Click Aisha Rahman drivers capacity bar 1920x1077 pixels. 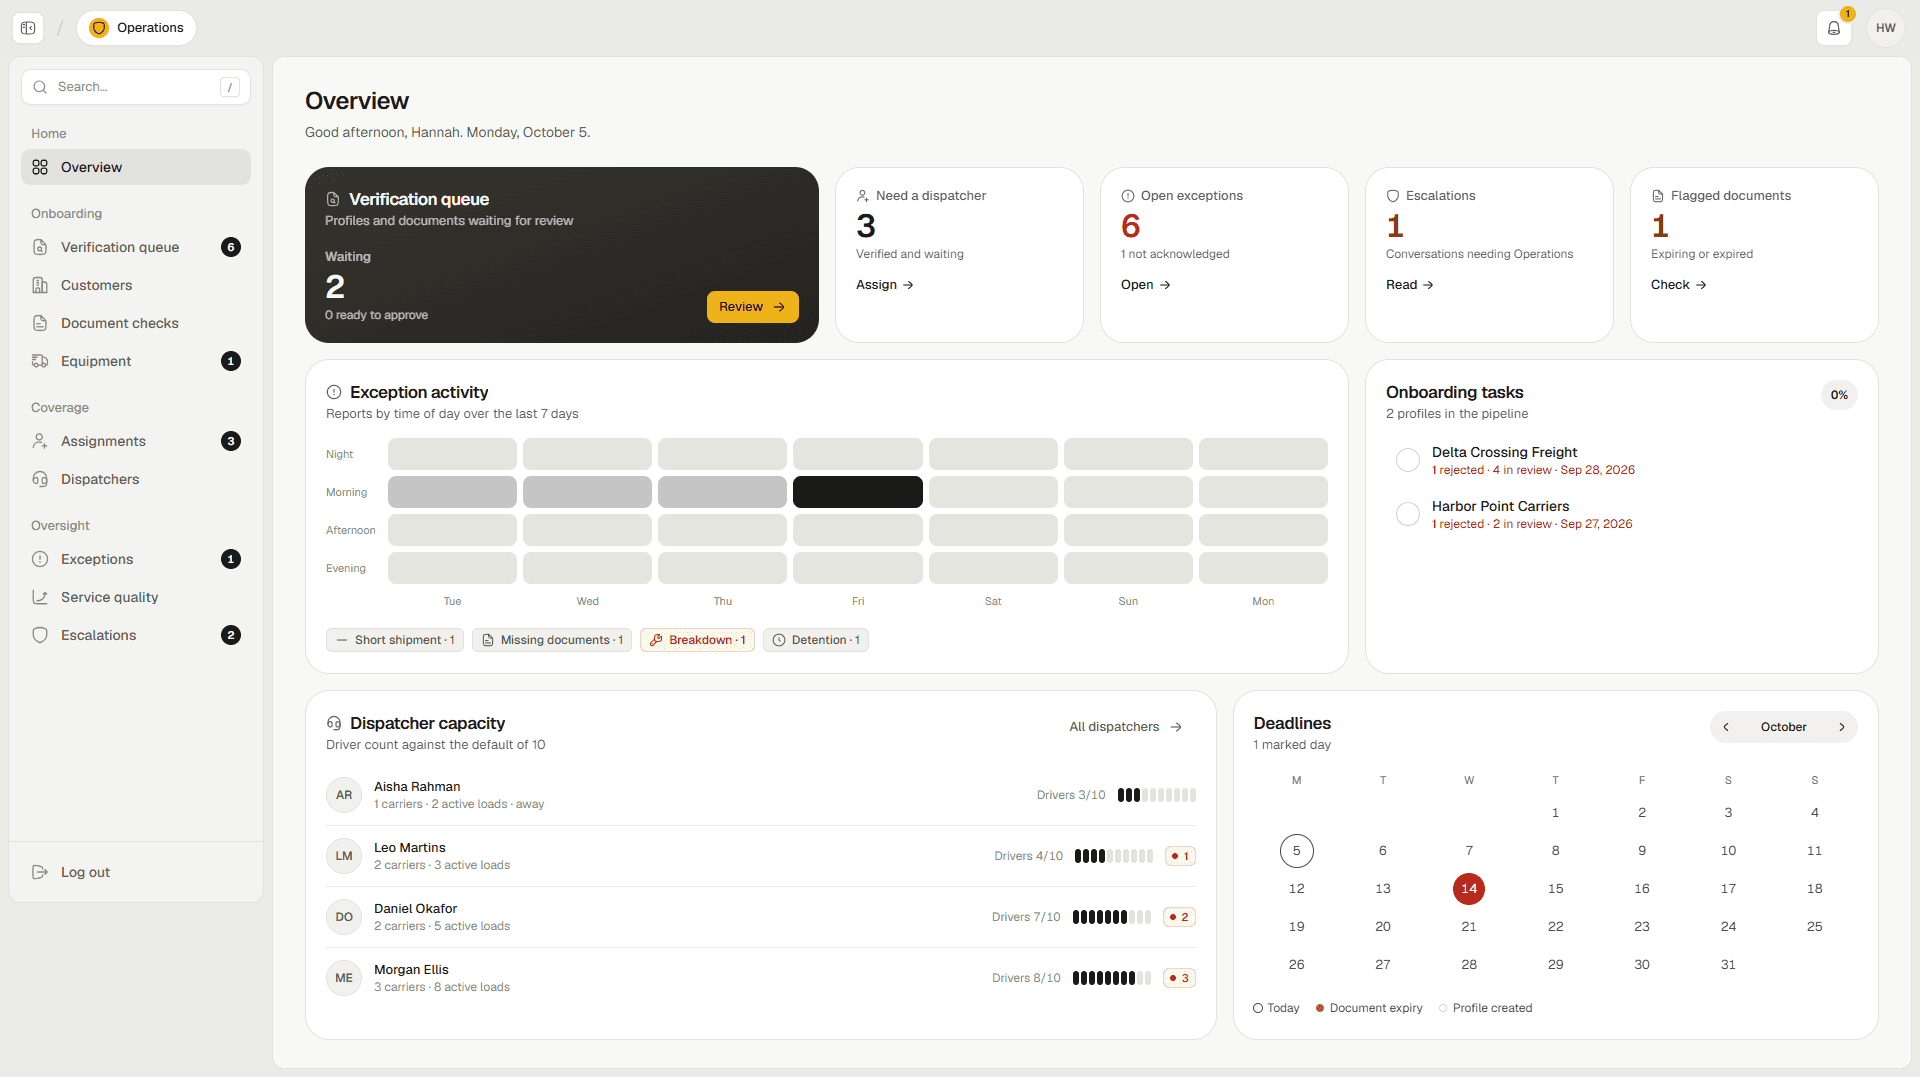coord(1157,795)
